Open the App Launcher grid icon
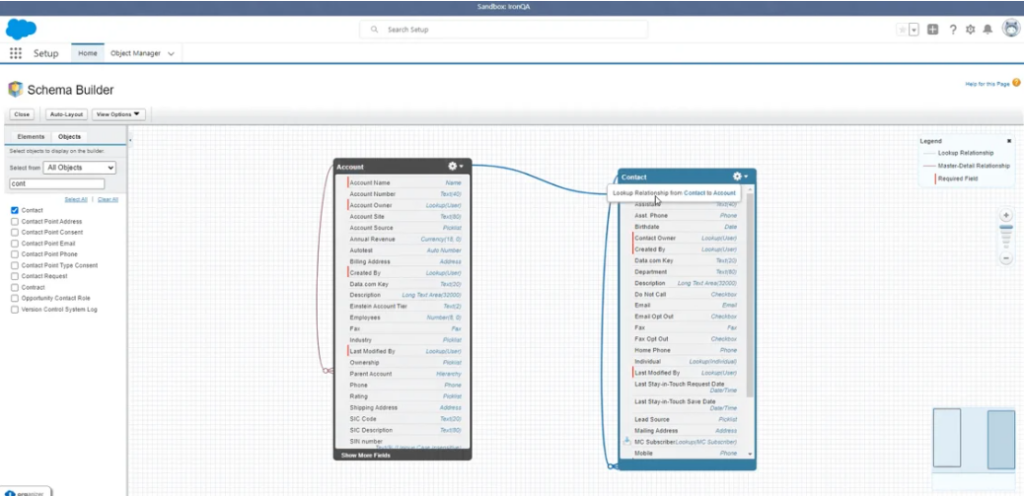Viewport: 1024px width, 496px height. coord(16,54)
